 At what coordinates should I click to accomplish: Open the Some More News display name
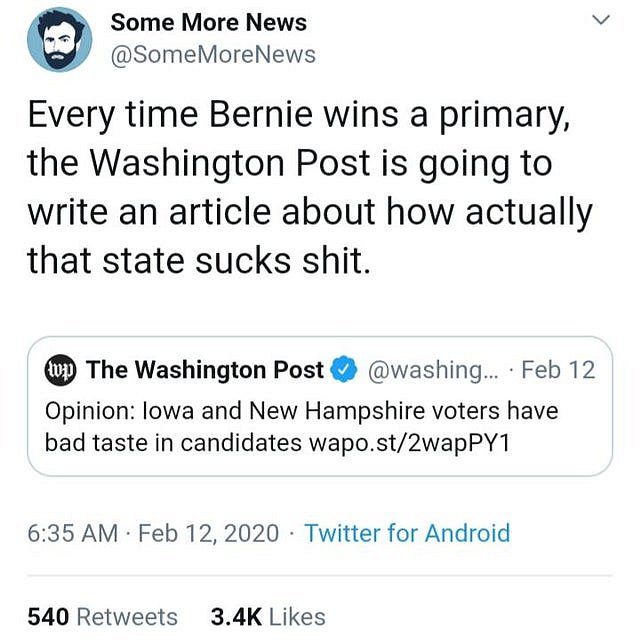208,22
